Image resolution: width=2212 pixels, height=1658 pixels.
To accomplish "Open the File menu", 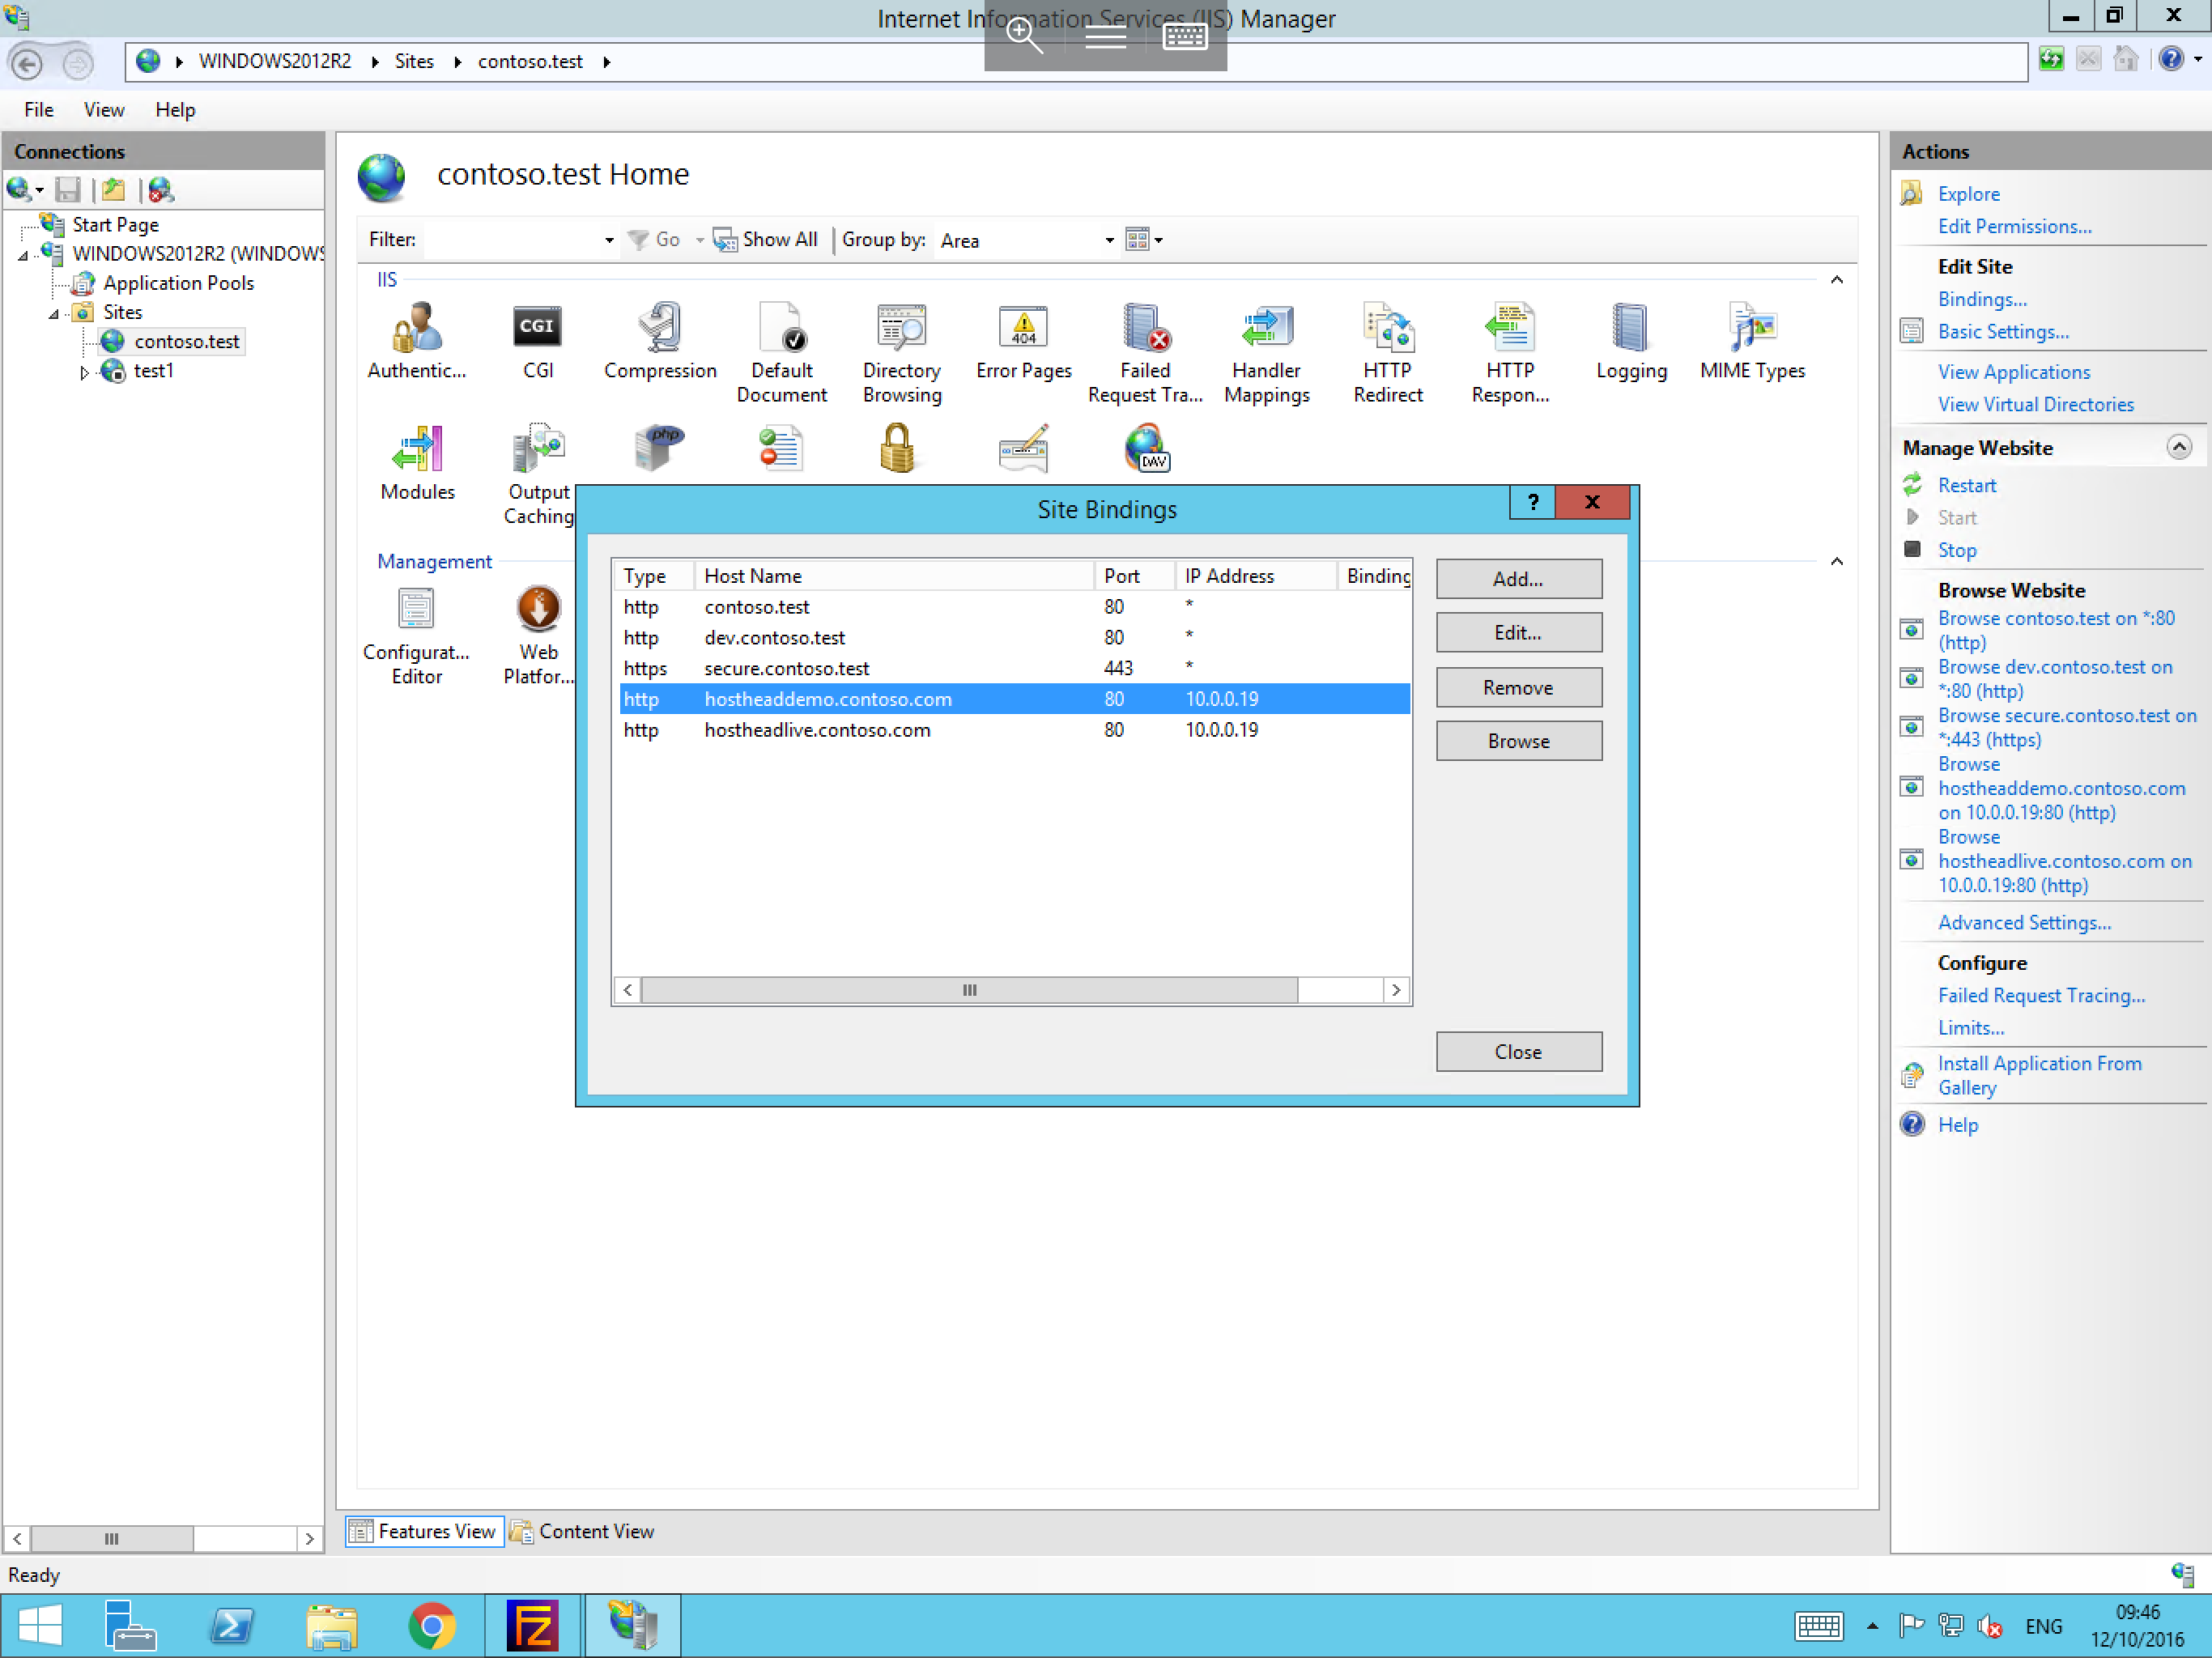I will coord(39,110).
